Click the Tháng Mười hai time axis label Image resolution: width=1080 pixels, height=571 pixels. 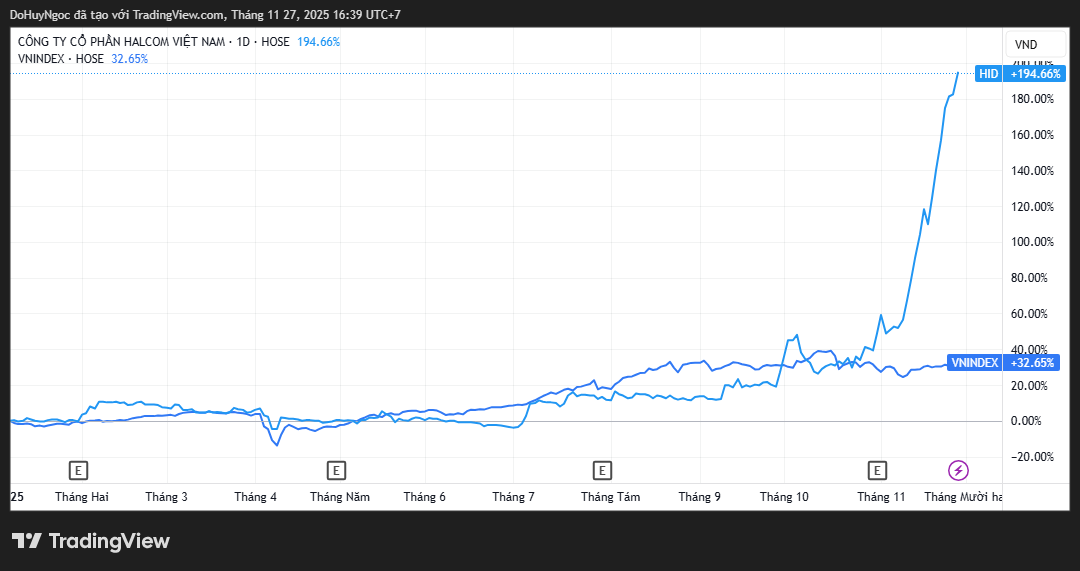coord(963,497)
